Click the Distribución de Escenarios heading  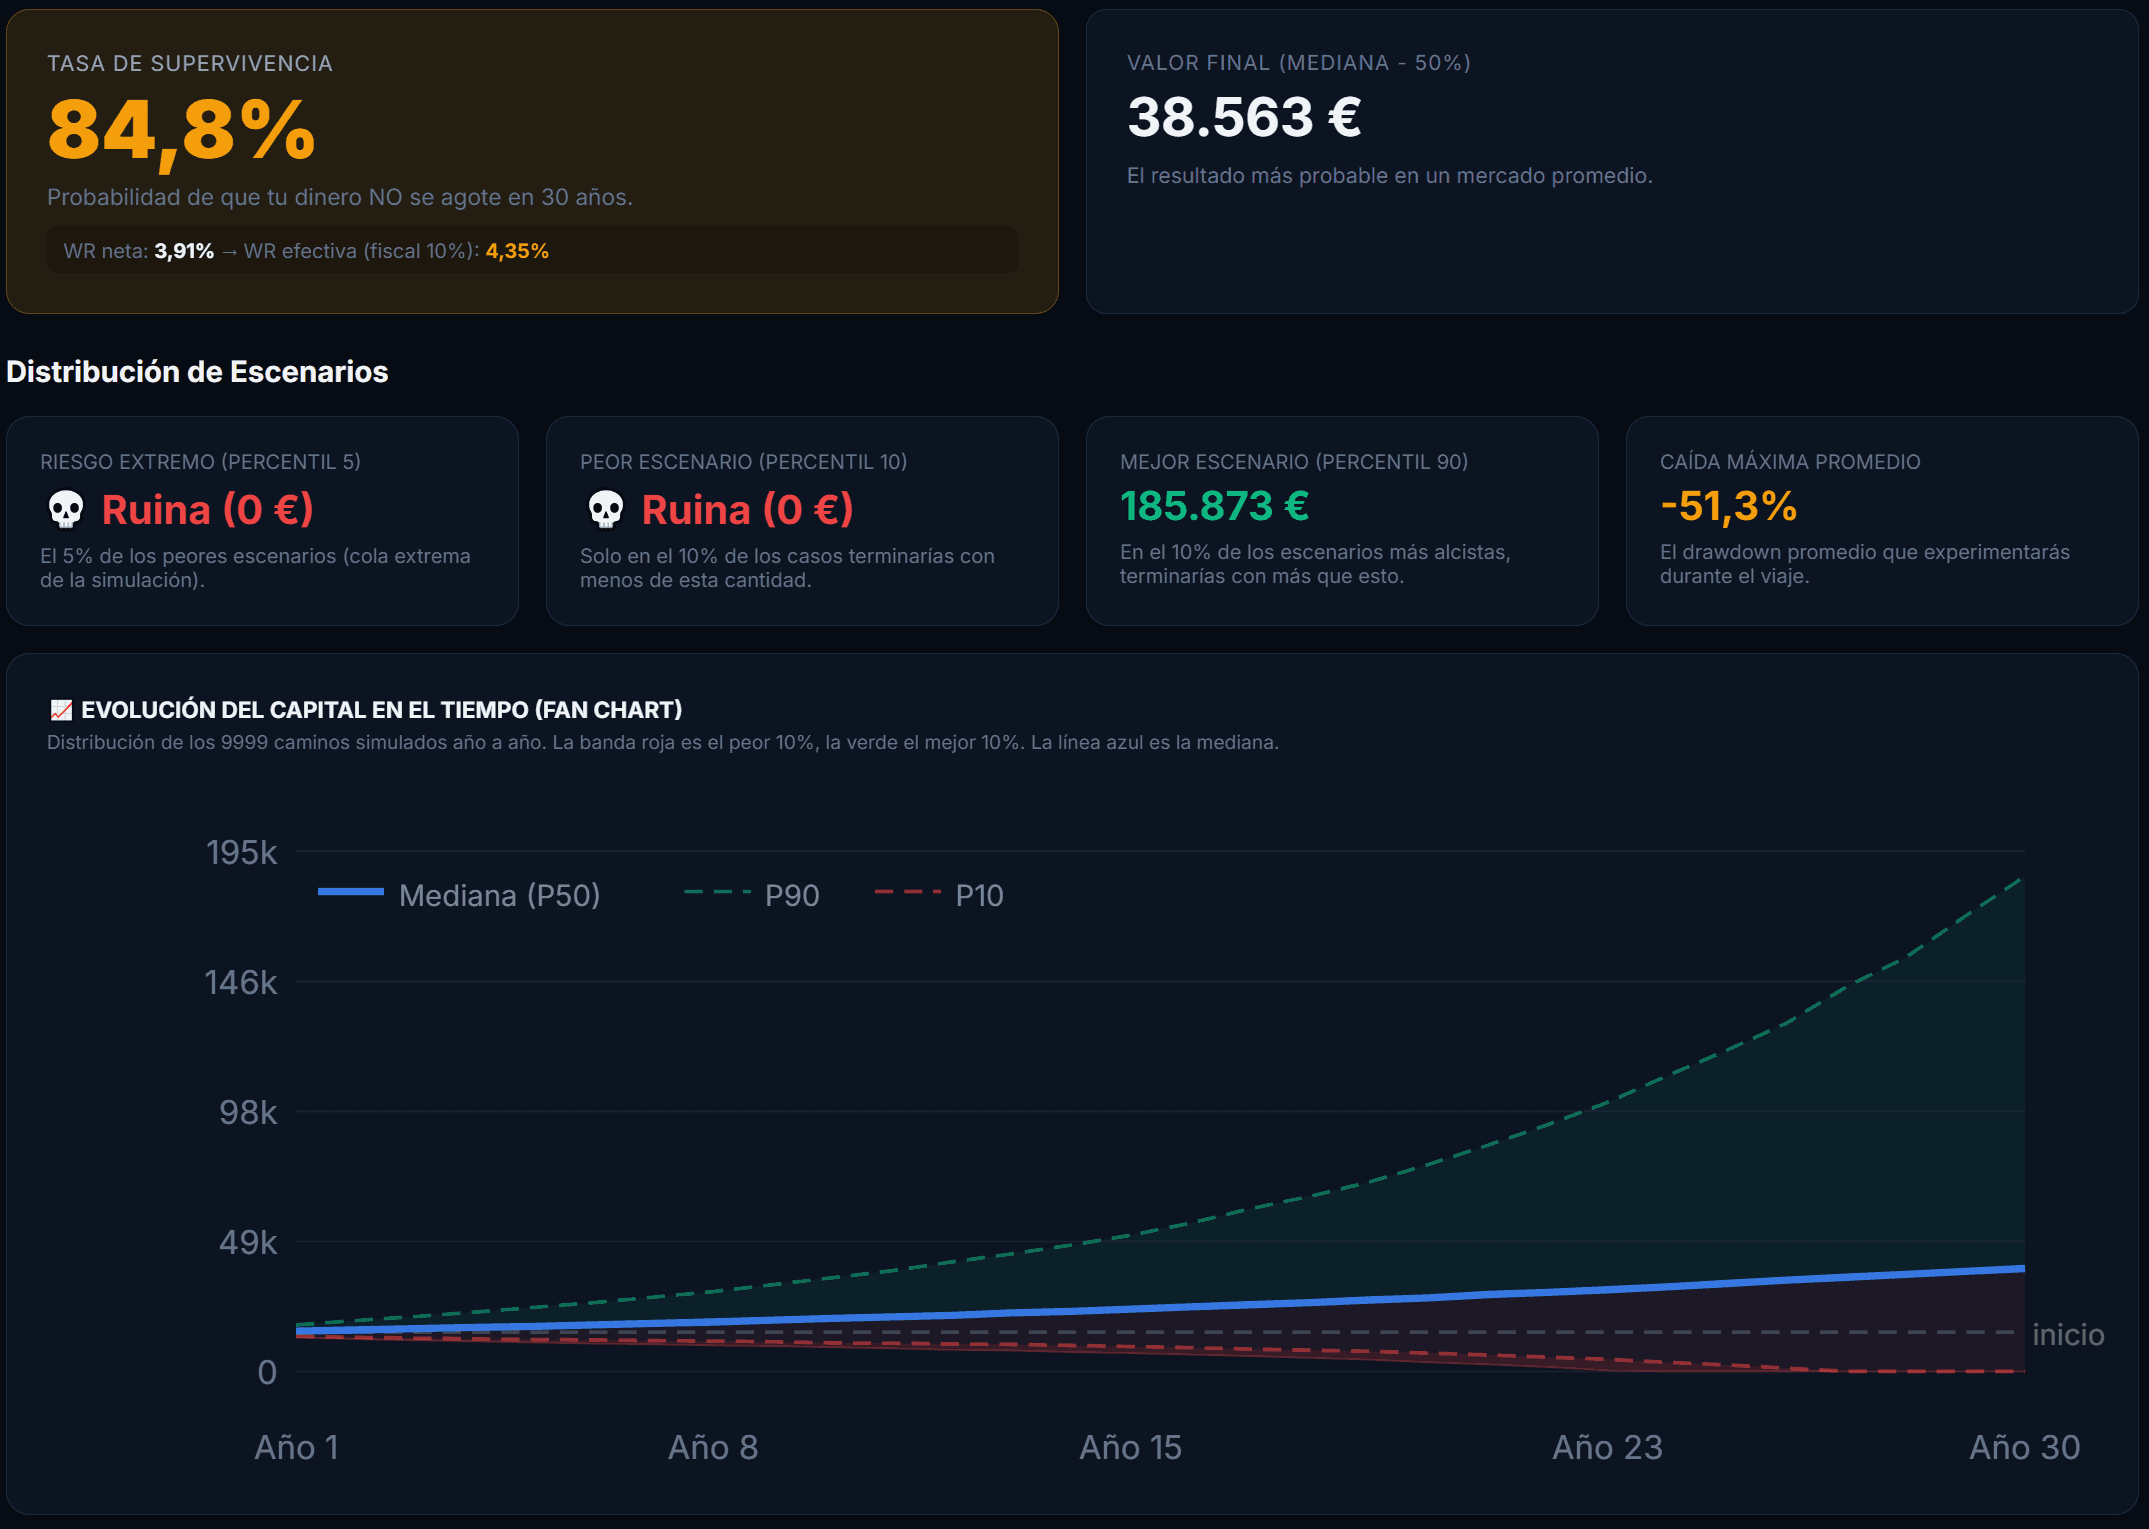pyautogui.click(x=197, y=372)
